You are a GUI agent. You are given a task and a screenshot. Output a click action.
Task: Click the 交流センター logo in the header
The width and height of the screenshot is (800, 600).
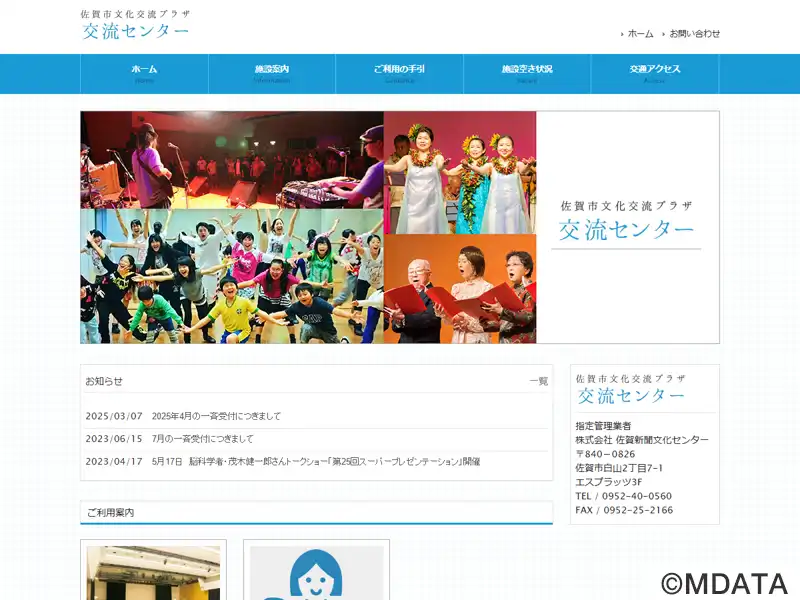coord(135,26)
